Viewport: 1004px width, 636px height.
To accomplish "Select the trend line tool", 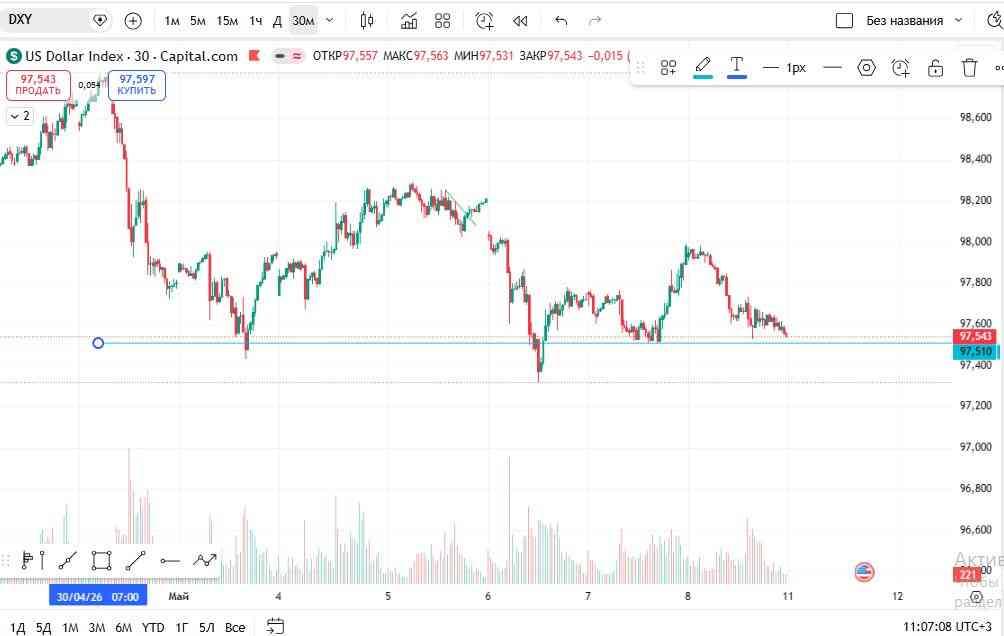I will click(135, 560).
